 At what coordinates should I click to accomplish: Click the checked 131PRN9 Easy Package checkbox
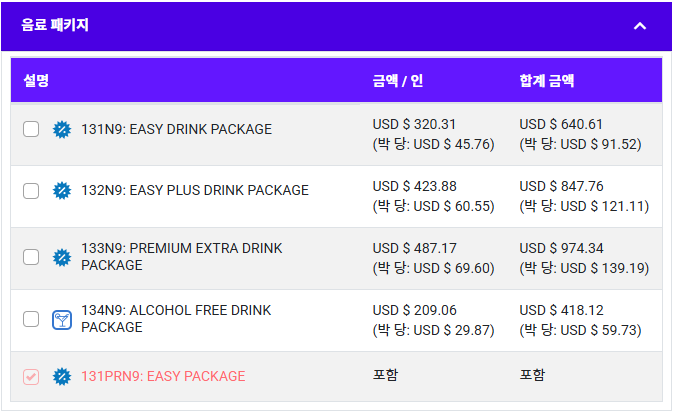click(x=31, y=377)
